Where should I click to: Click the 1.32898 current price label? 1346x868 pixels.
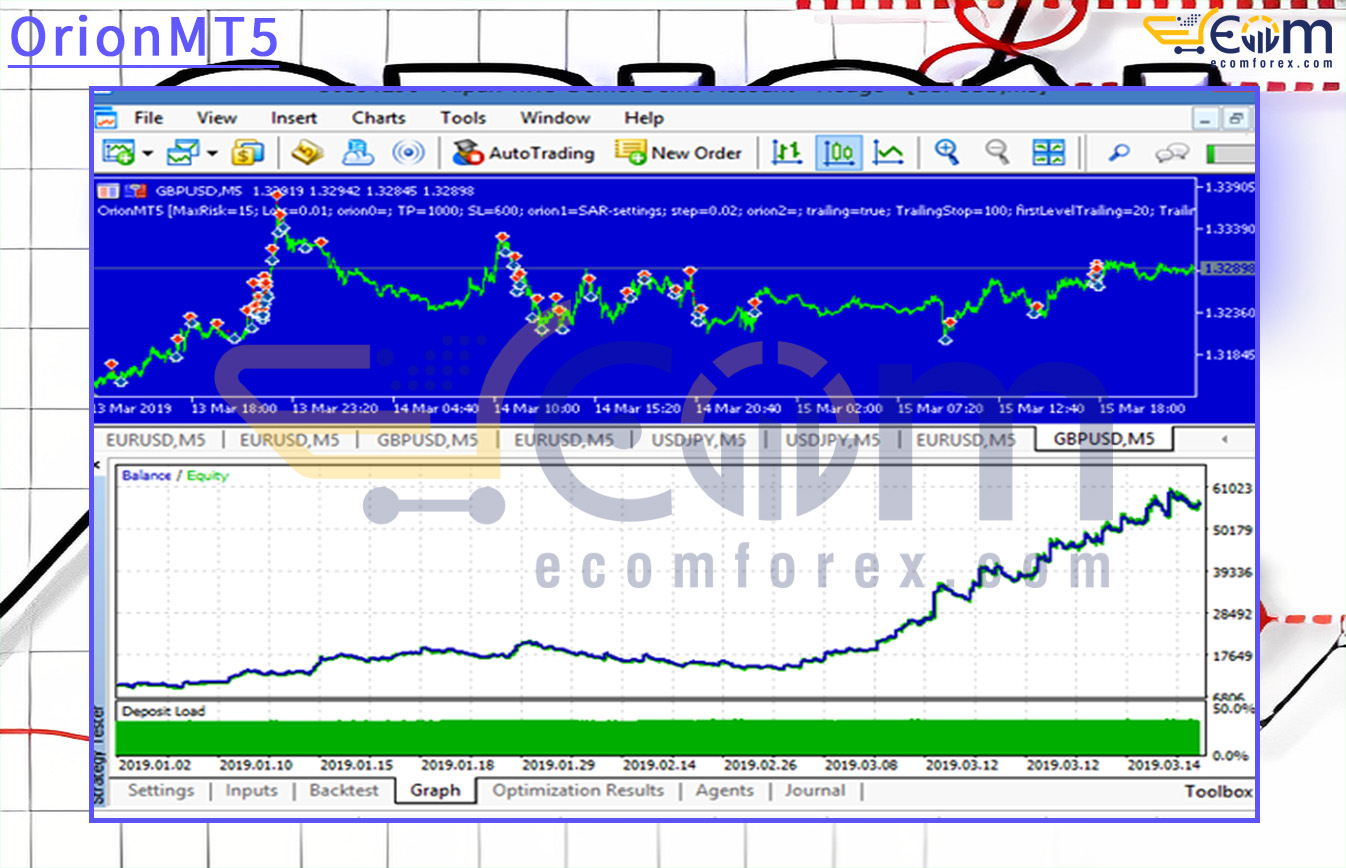[x=1227, y=268]
